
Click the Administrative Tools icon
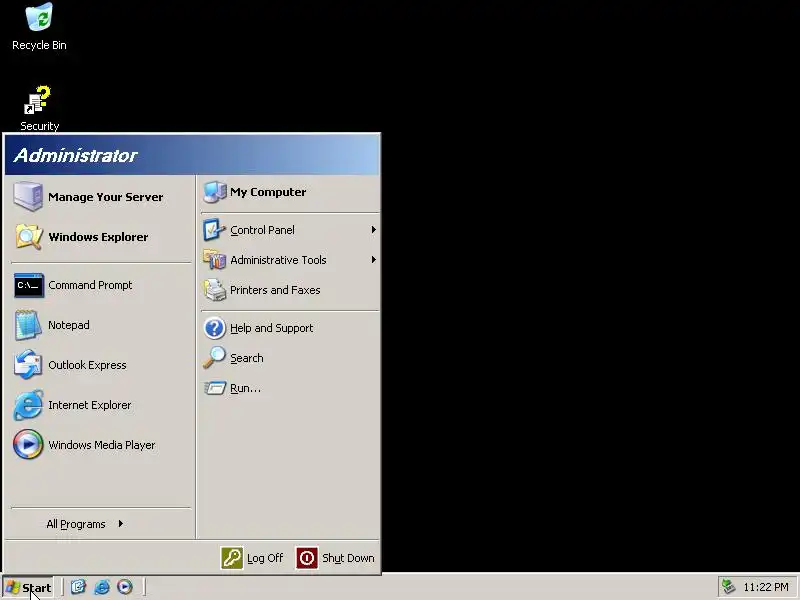(x=214, y=260)
